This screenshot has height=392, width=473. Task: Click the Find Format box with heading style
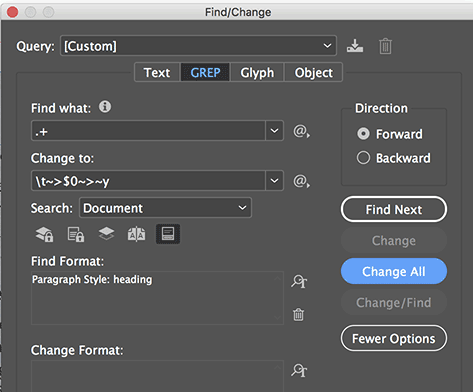(157, 298)
